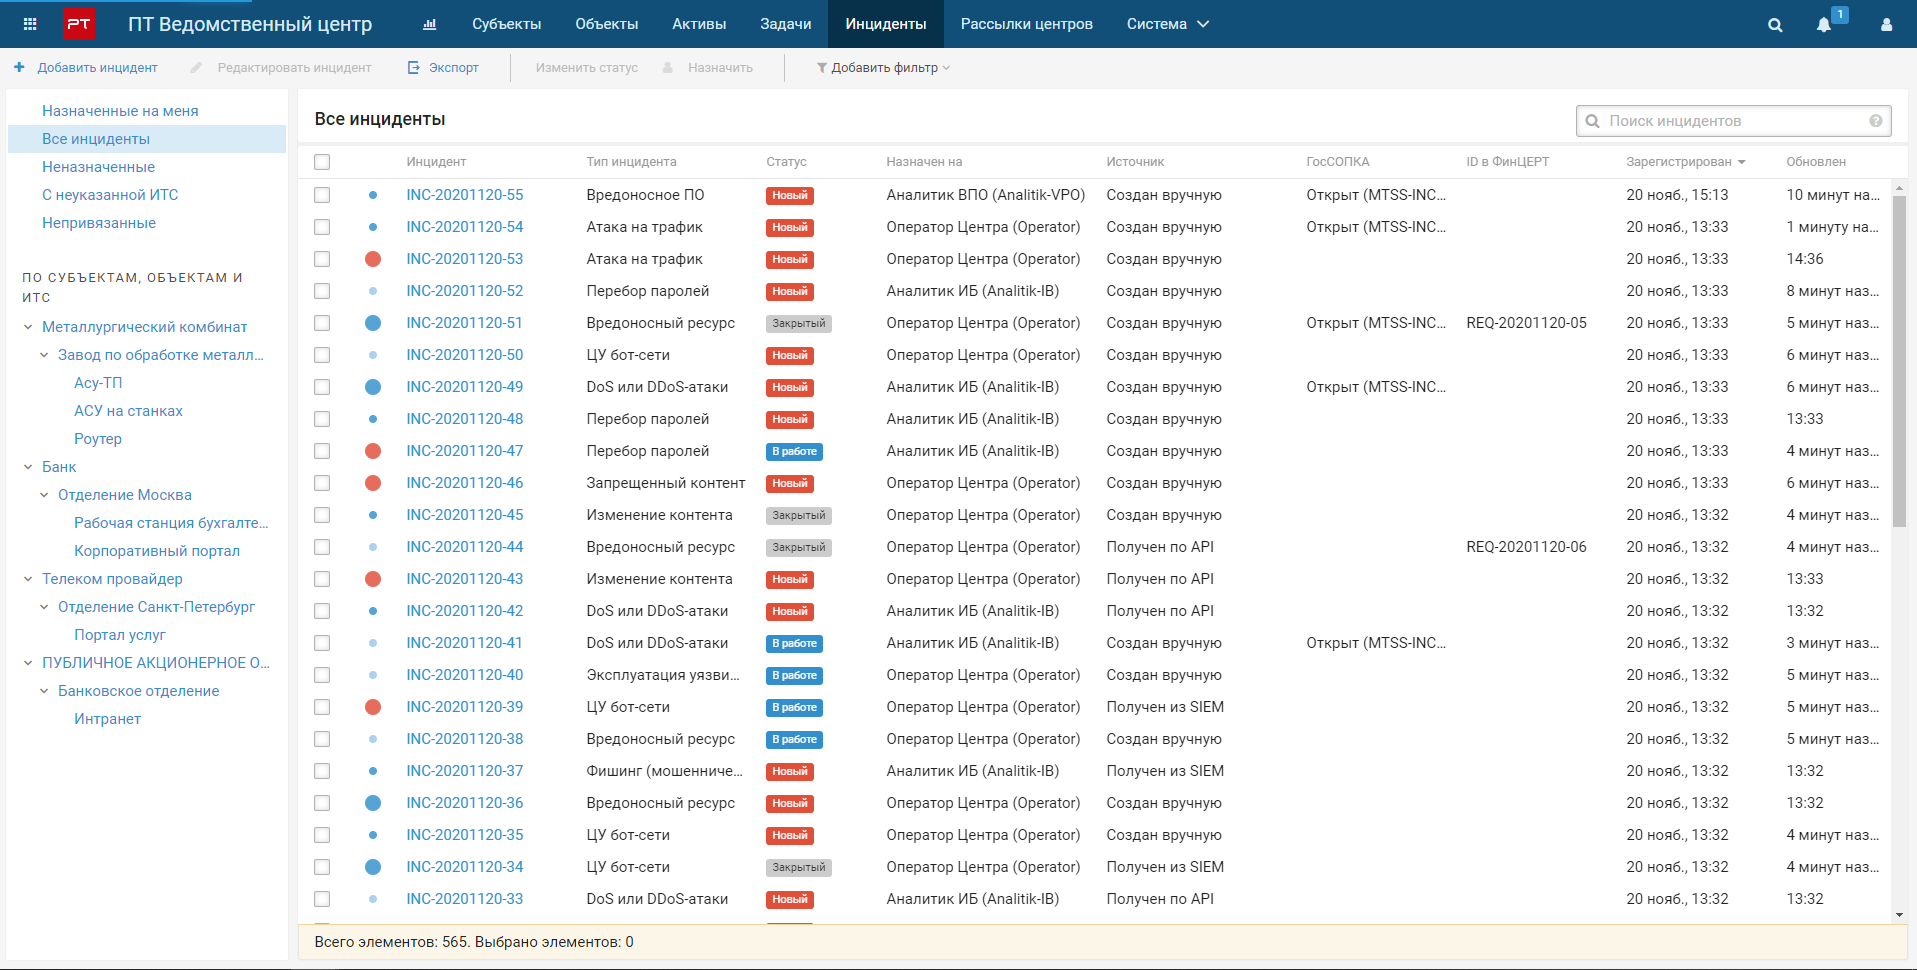This screenshot has width=1917, height=970.
Task: Click the severity dot for INC-20201120-51
Action: [373, 323]
